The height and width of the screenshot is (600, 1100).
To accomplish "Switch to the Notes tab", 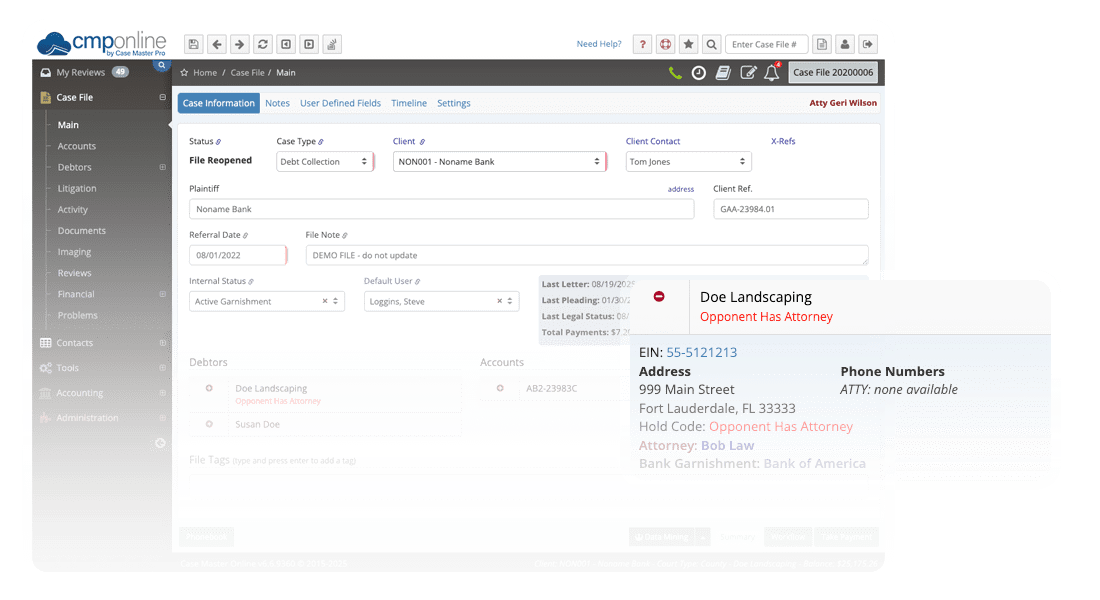I will [277, 102].
